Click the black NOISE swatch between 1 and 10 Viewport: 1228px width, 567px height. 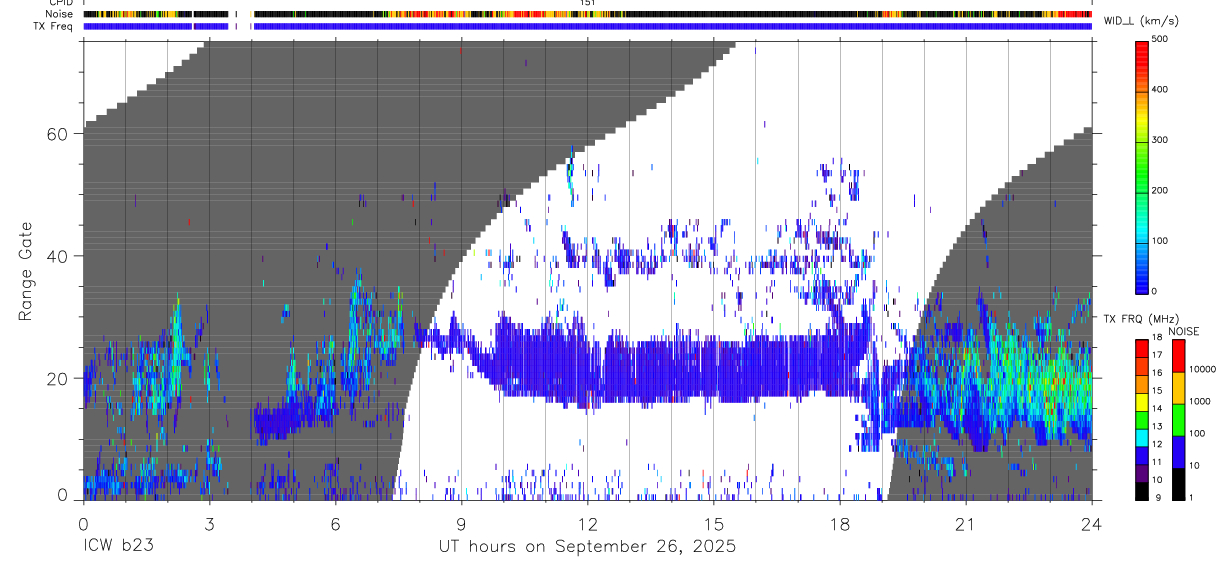click(x=1178, y=484)
